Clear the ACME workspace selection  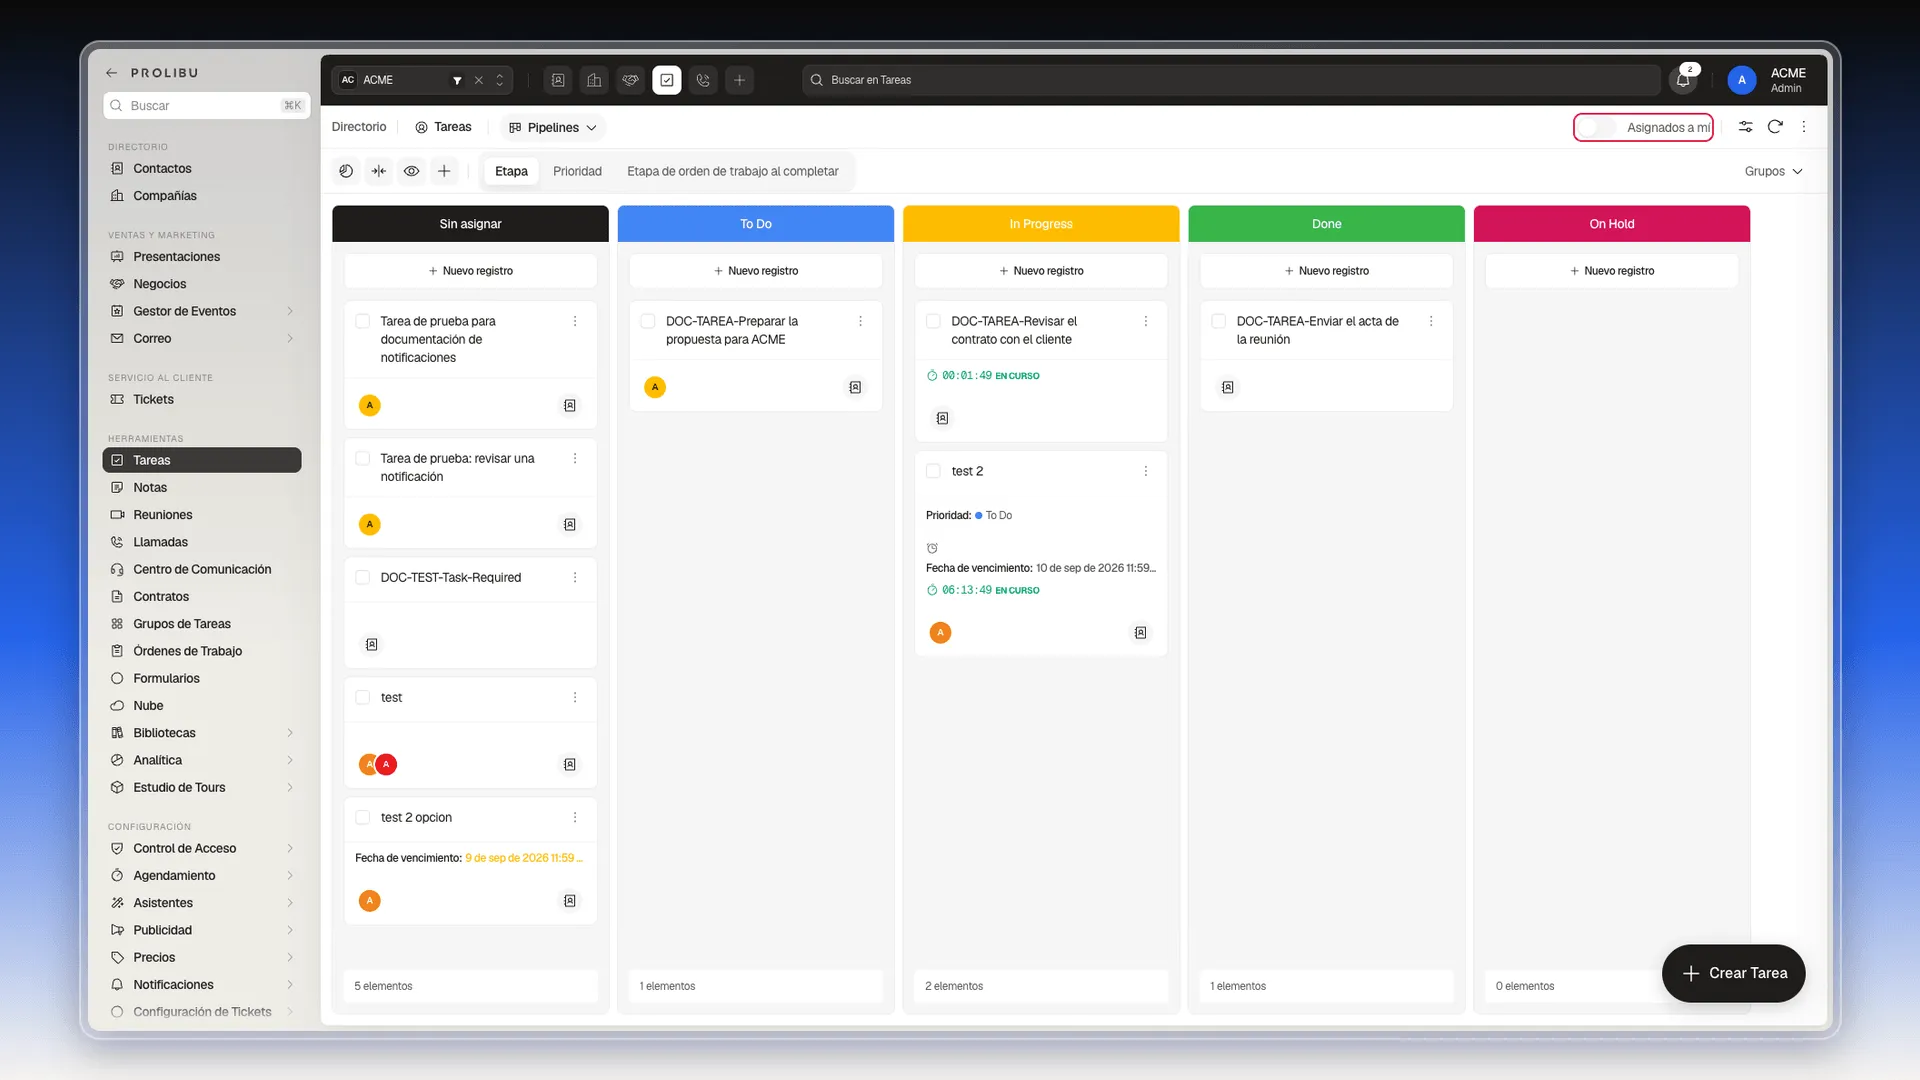click(479, 80)
